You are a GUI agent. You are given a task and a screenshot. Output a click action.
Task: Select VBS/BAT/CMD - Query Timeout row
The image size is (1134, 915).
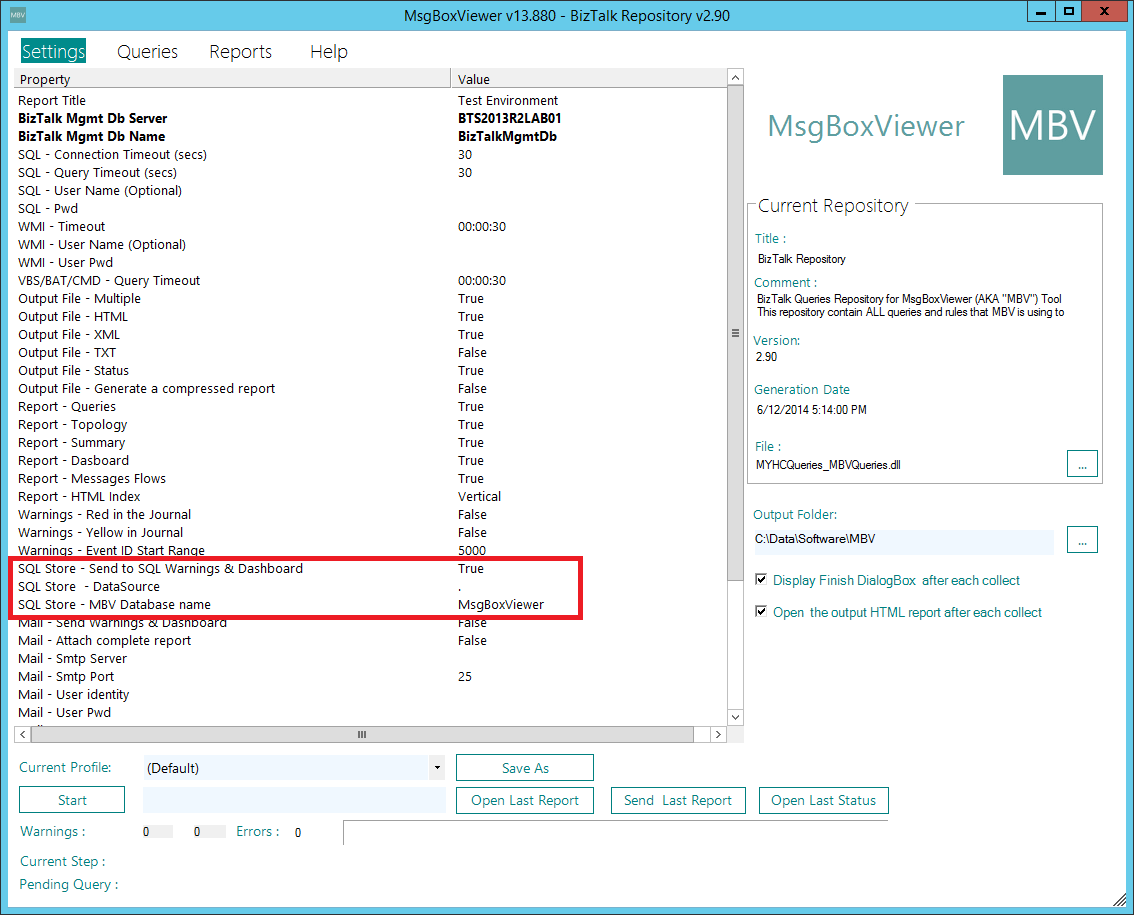[x=370, y=281]
